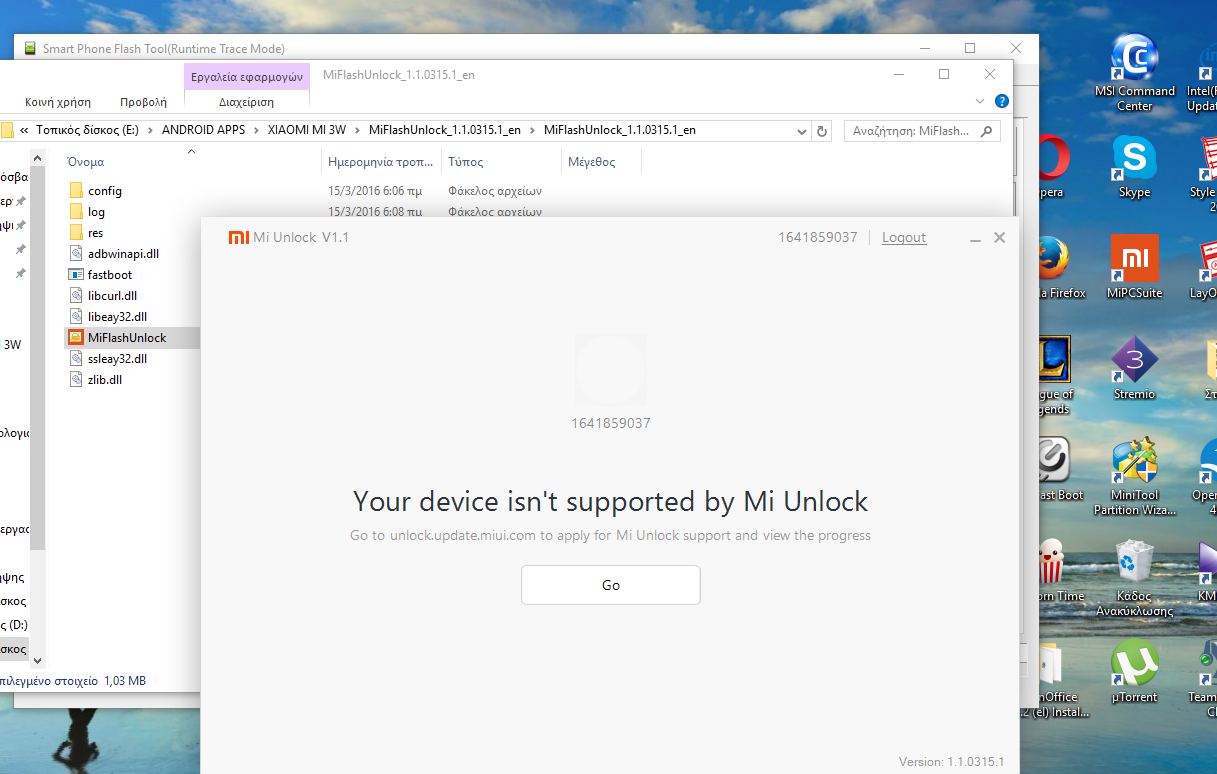The height and width of the screenshot is (774, 1217).
Task: Open the Προβολή ribbon tab
Action: [x=143, y=102]
